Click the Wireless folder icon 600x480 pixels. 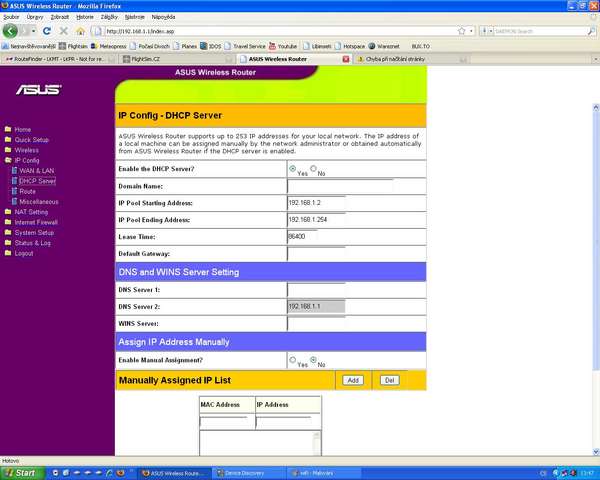[x=8, y=150]
